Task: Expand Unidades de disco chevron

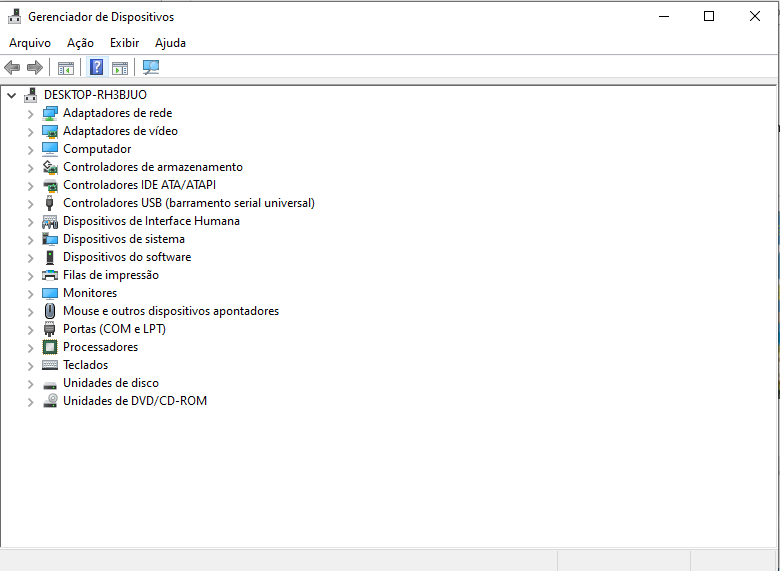Action: click(x=30, y=383)
